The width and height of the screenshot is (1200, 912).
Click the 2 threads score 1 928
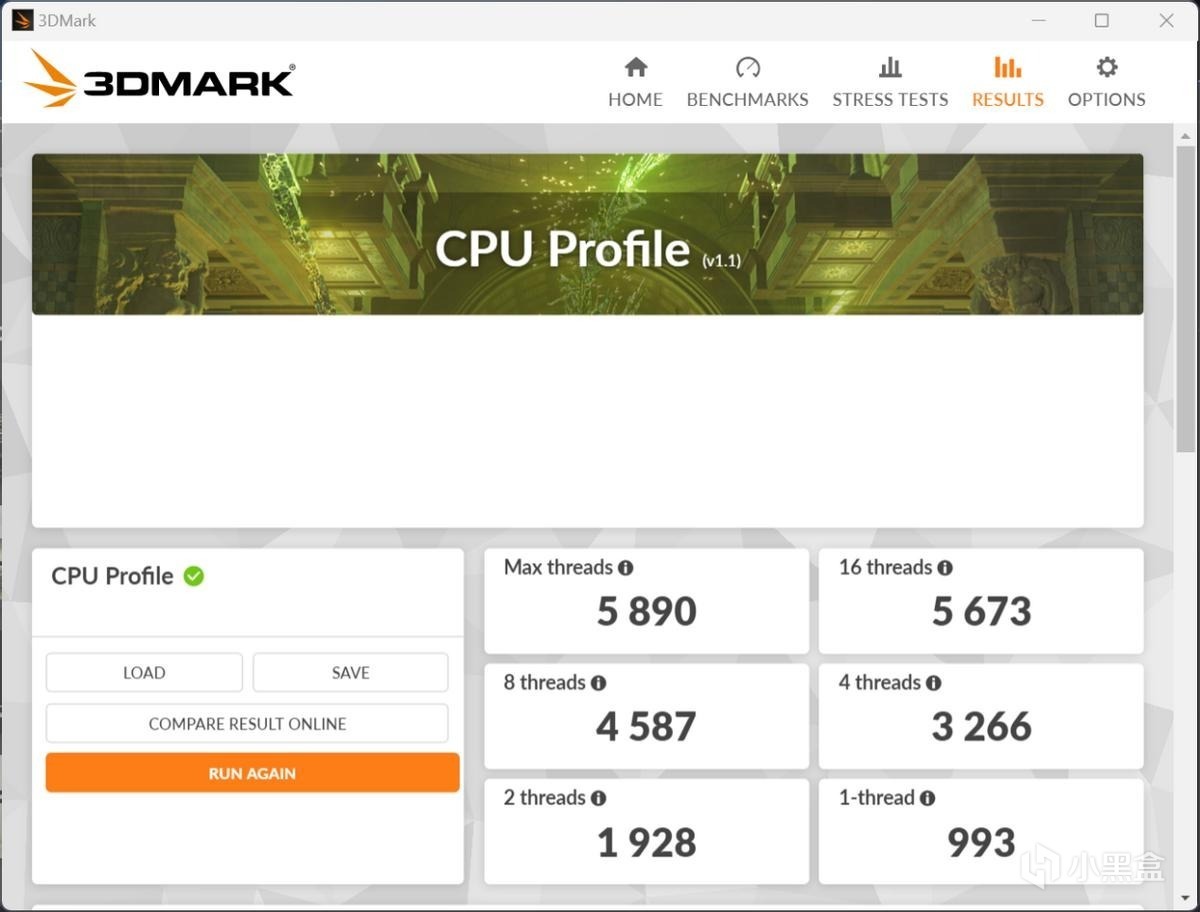[647, 843]
